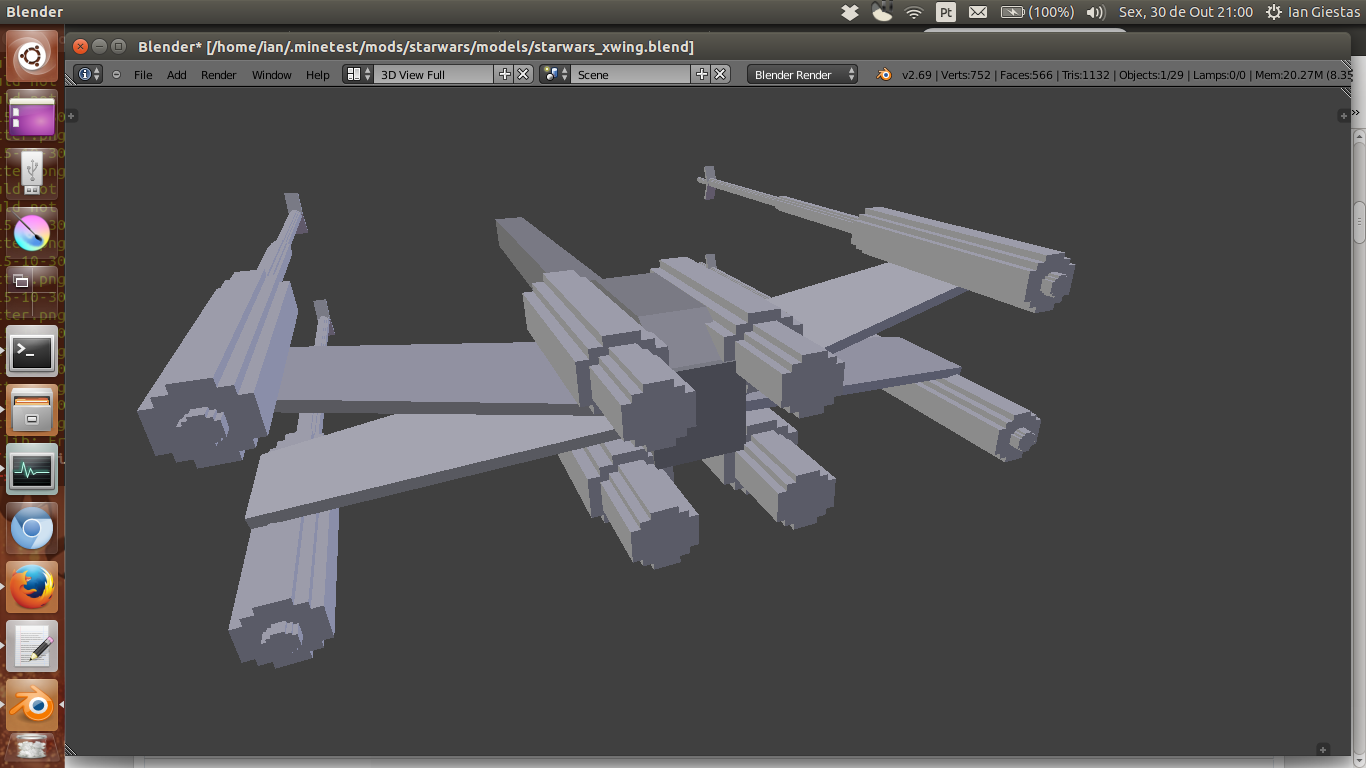Collapse the header menus with the minus toggle
This screenshot has width=1366, height=768.
(x=115, y=74)
